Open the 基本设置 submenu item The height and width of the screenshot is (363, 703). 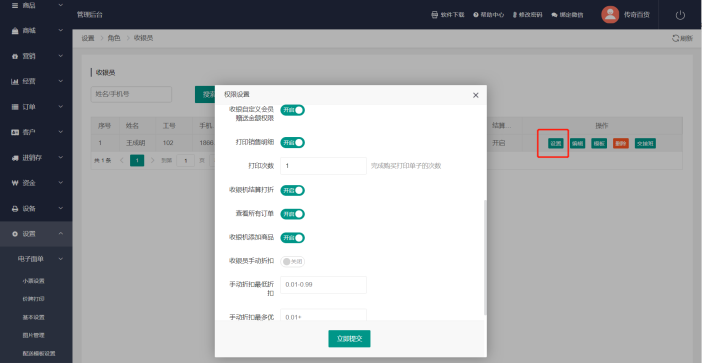34,317
